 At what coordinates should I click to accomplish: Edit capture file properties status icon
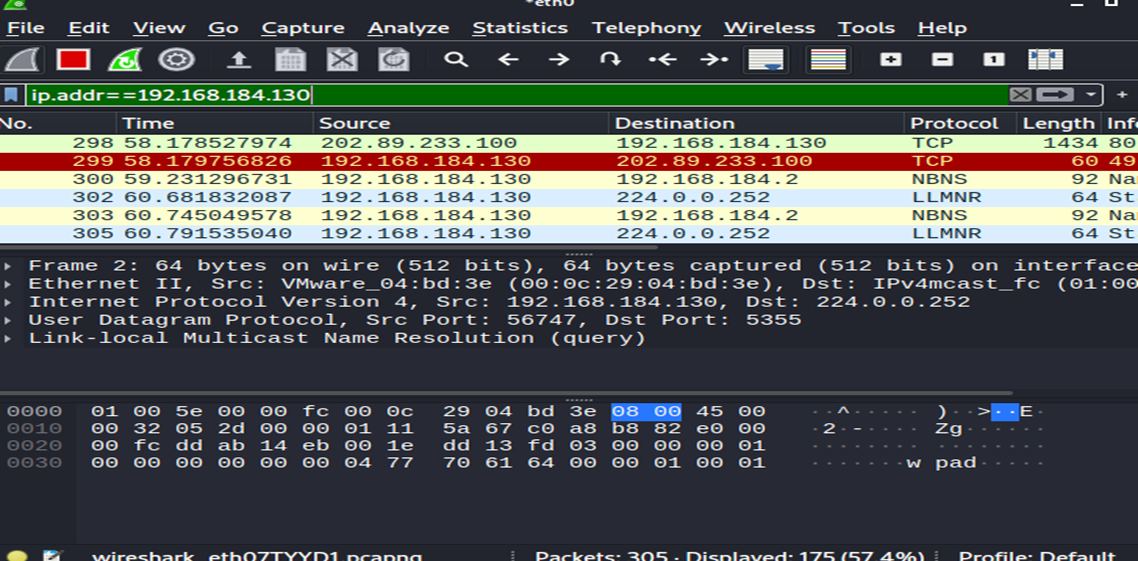point(52,556)
